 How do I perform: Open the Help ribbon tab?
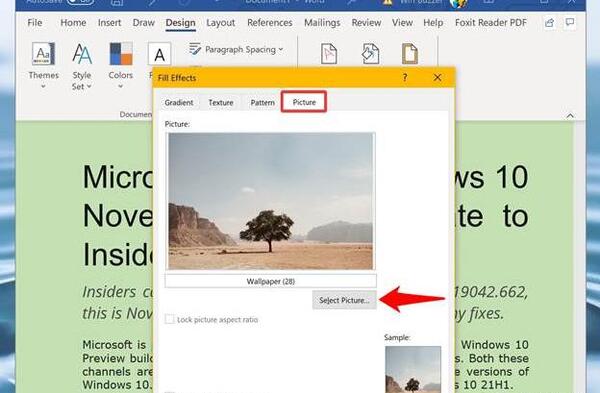433,23
